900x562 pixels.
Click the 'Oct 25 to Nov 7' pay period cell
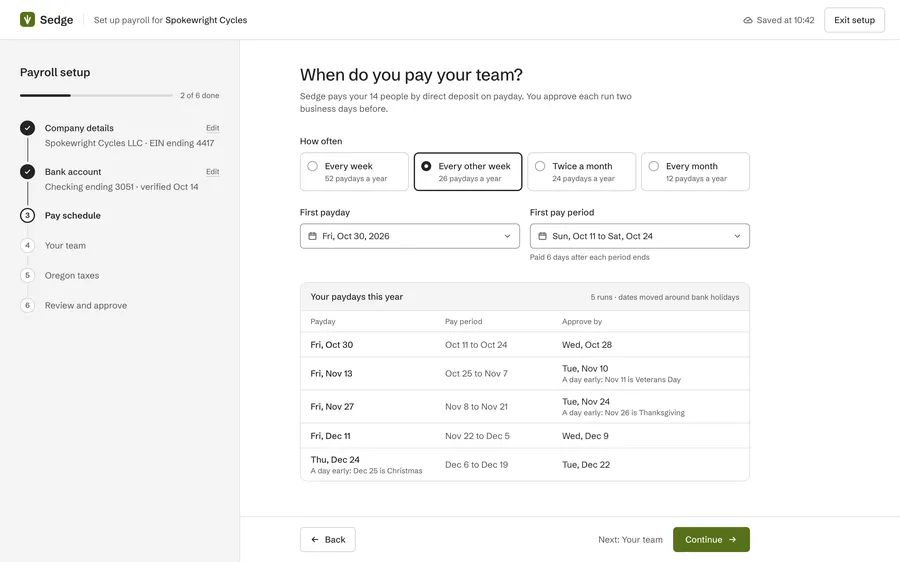476,373
